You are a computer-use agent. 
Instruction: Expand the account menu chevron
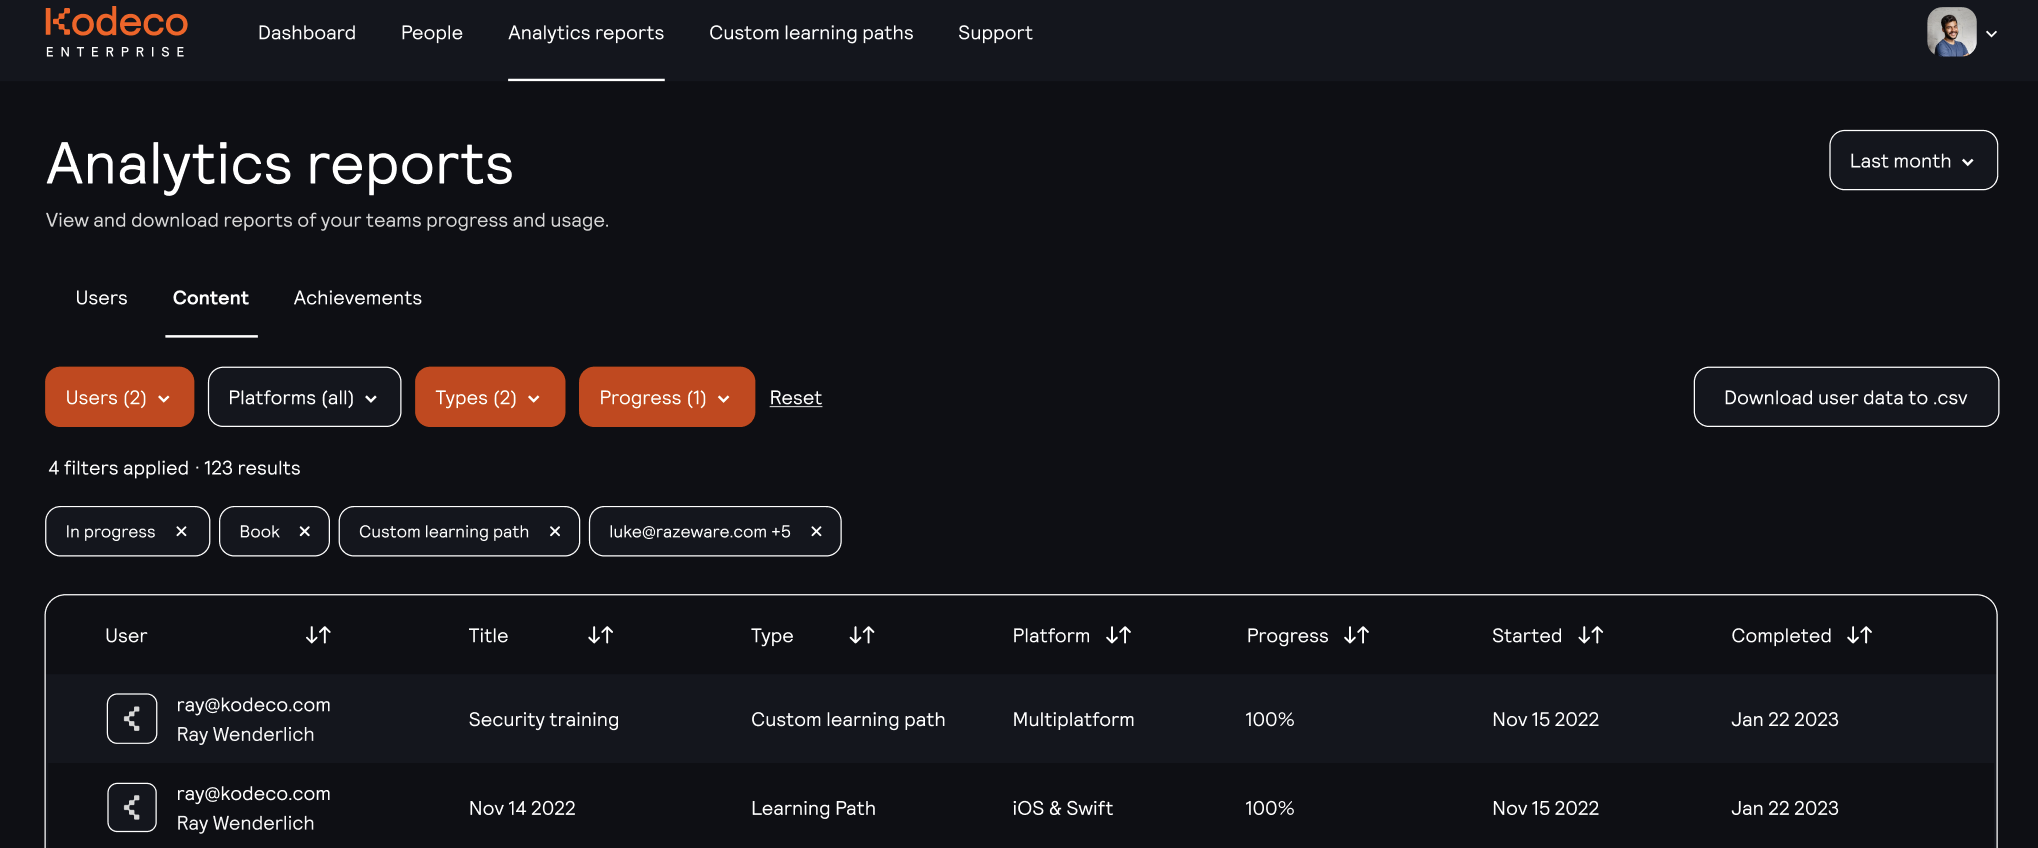[1991, 34]
